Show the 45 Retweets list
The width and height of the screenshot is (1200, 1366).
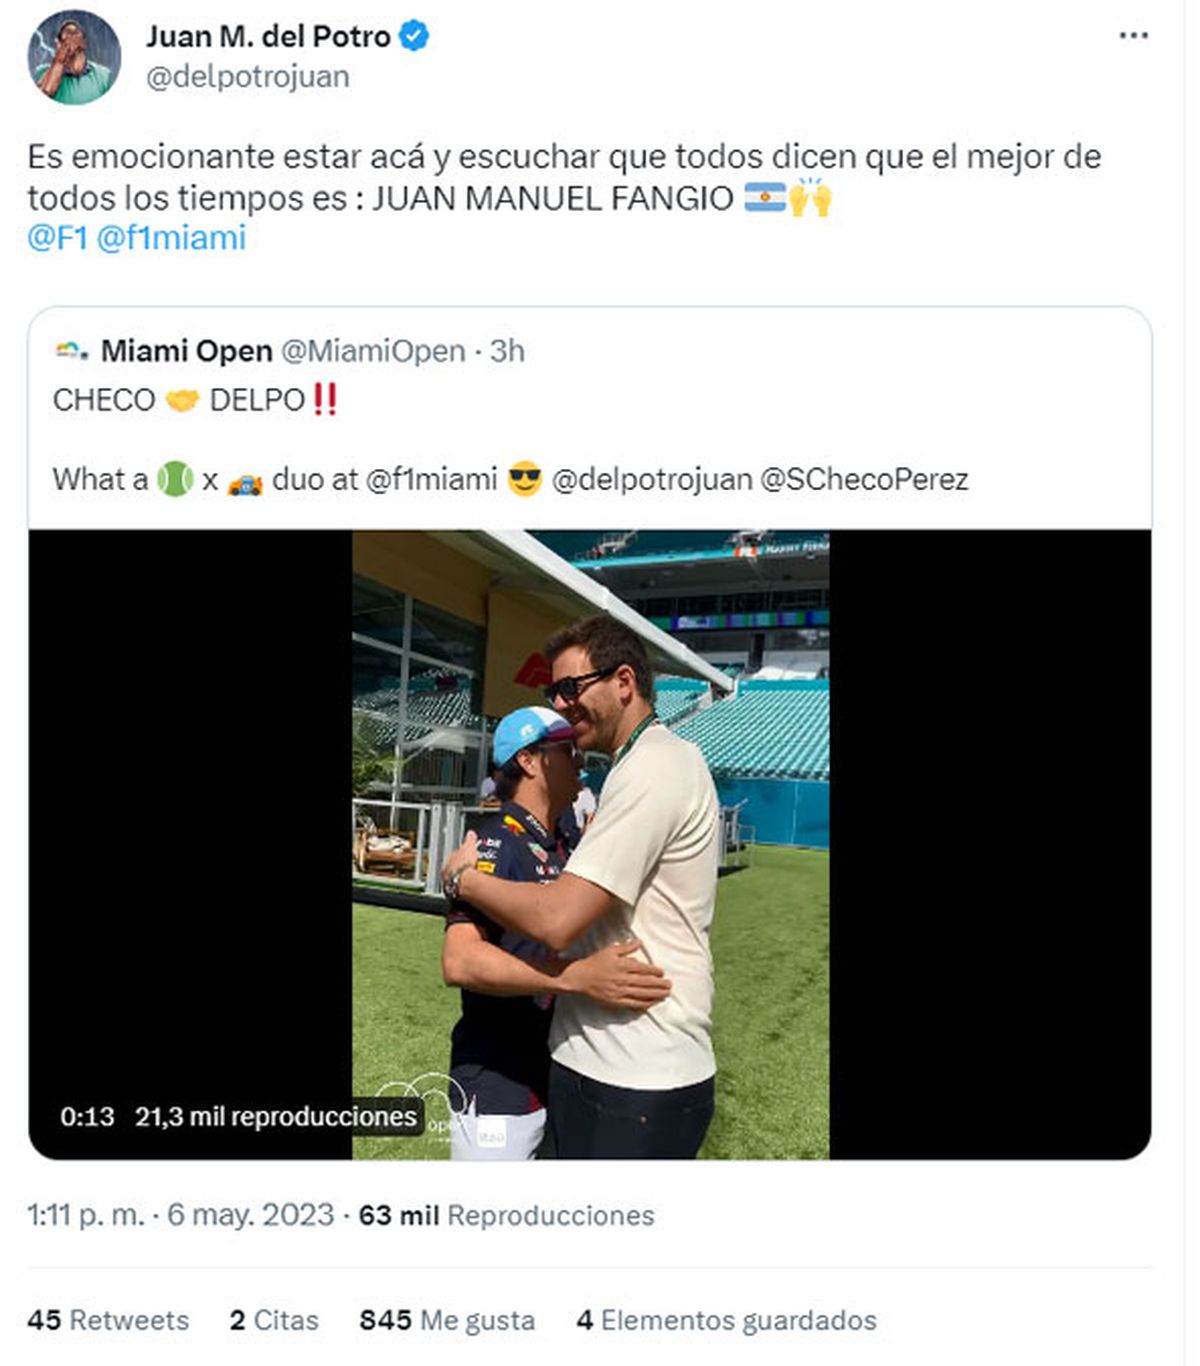(x=108, y=1320)
